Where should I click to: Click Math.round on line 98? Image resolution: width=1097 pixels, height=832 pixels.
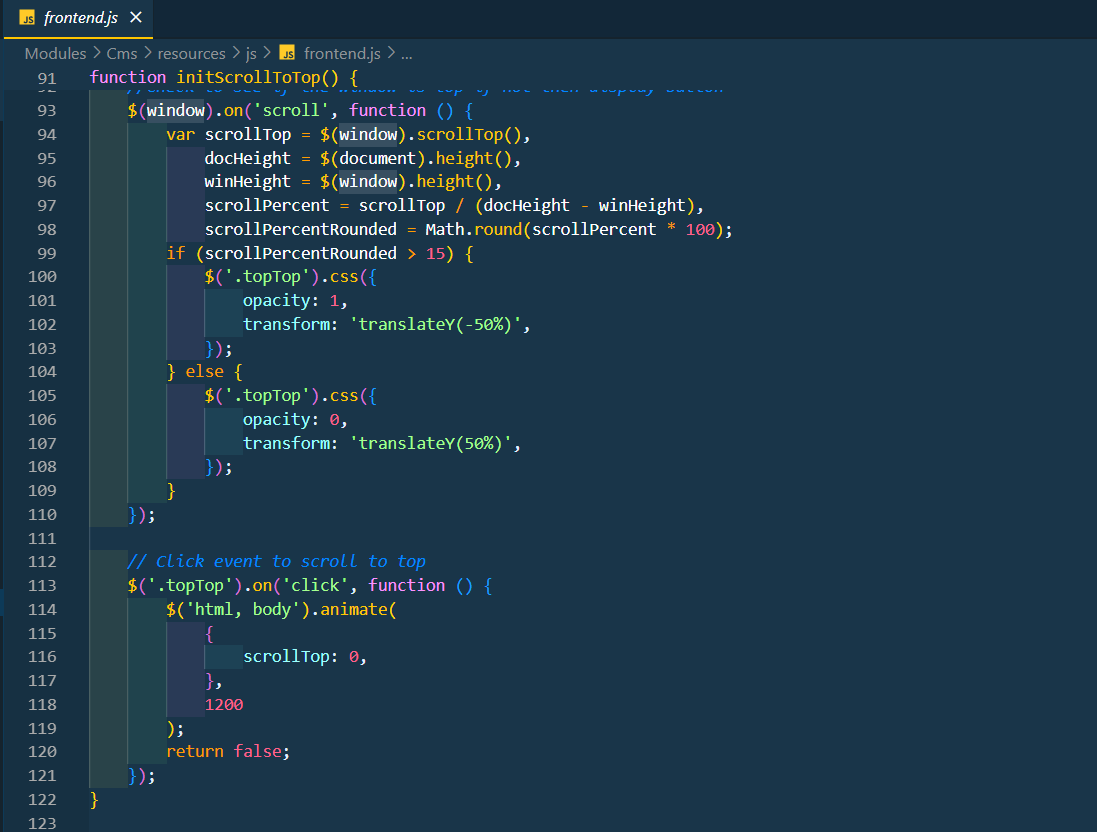click(x=474, y=230)
